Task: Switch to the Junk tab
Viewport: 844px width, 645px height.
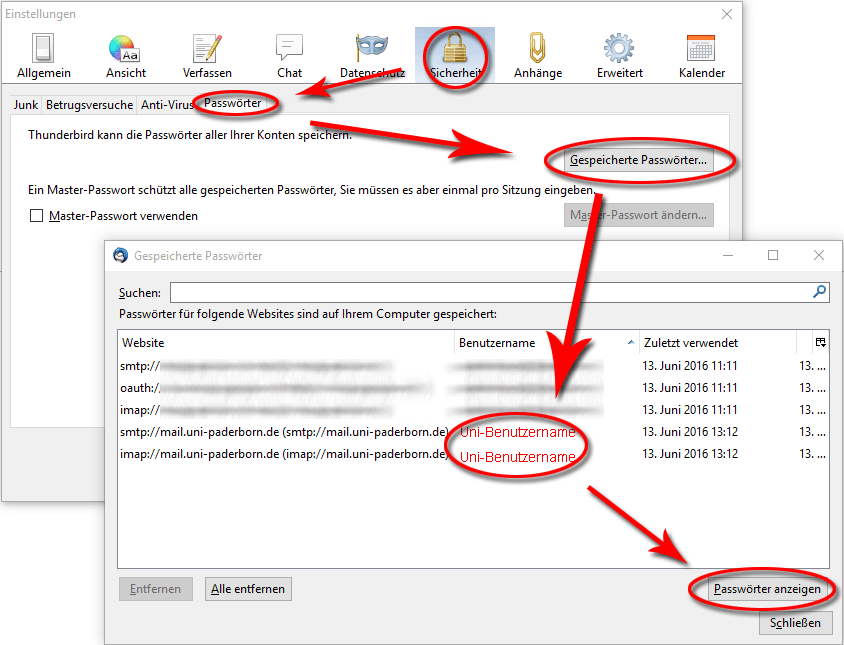Action: click(26, 104)
